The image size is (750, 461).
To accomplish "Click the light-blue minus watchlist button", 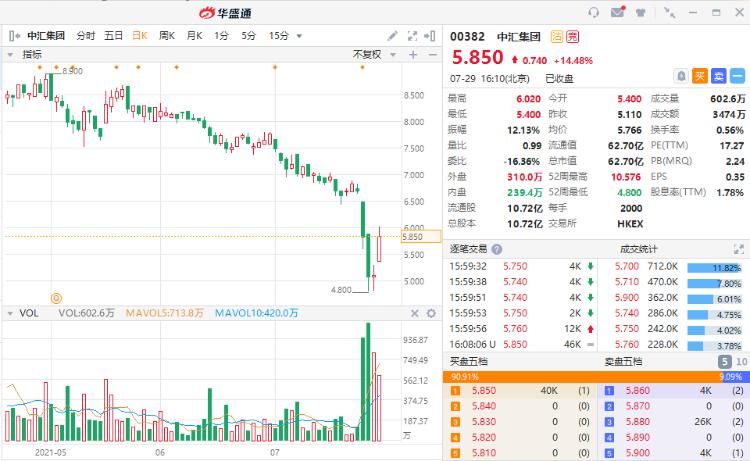I will coord(737,76).
